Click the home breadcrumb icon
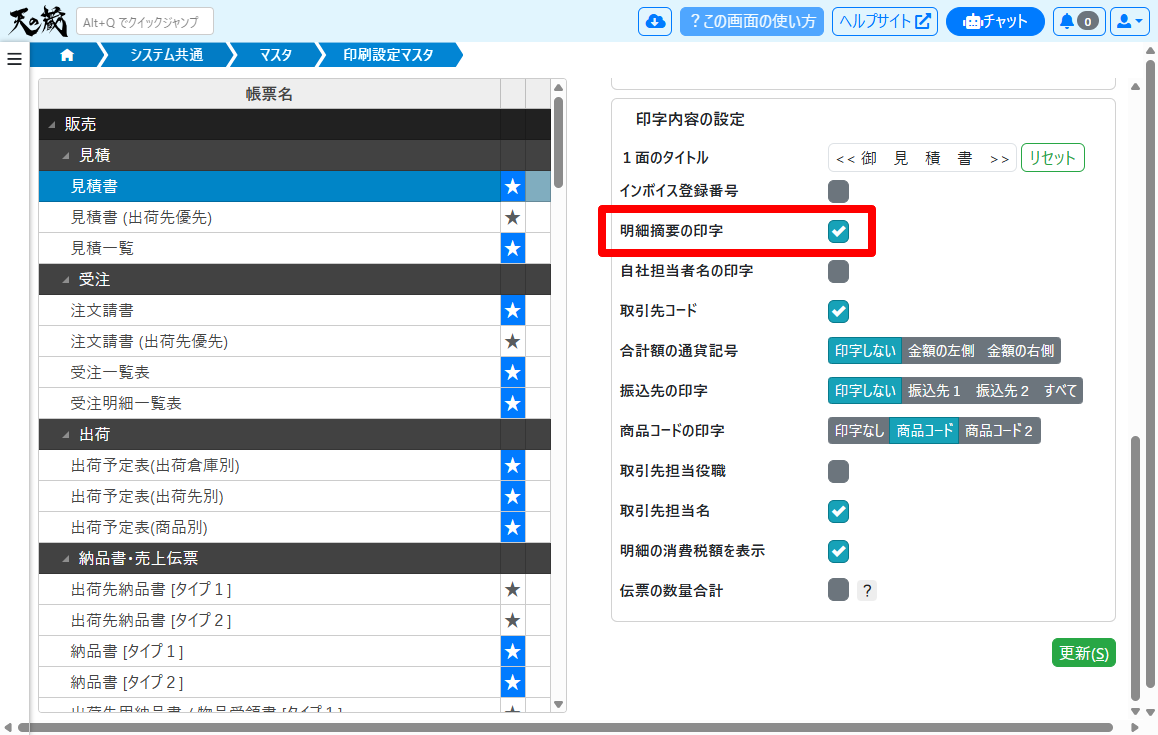The height and width of the screenshot is (735, 1158). coord(67,55)
